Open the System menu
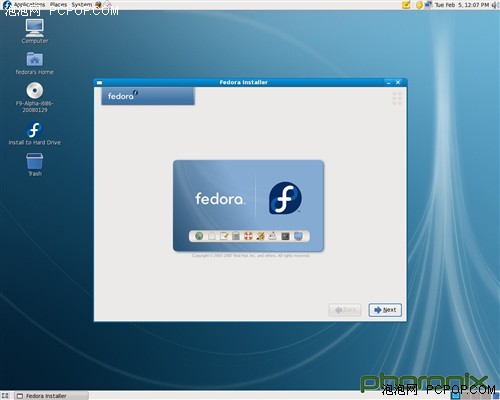The image size is (500, 400). click(x=82, y=5)
